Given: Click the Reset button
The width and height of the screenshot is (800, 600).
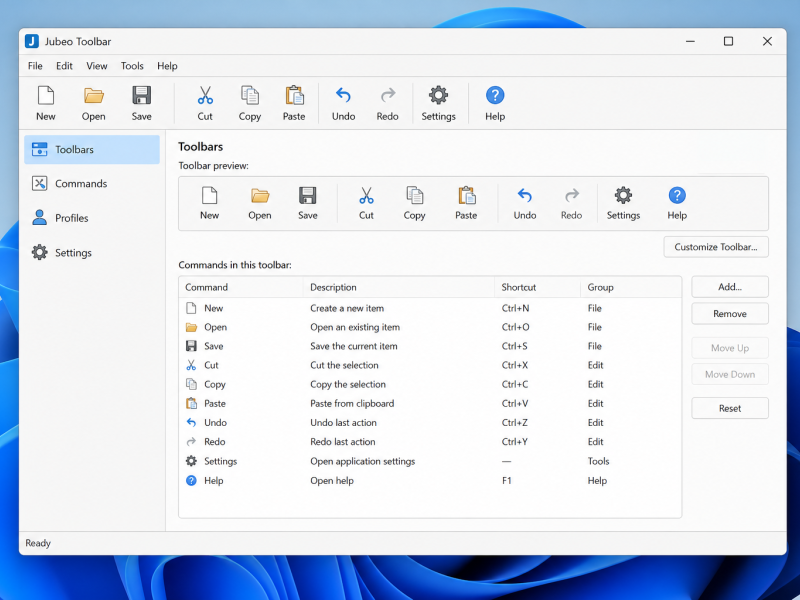Looking at the screenshot, I should tap(730, 408).
